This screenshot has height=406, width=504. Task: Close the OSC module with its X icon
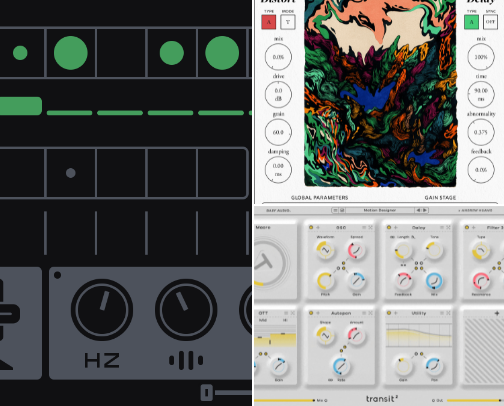click(370, 227)
